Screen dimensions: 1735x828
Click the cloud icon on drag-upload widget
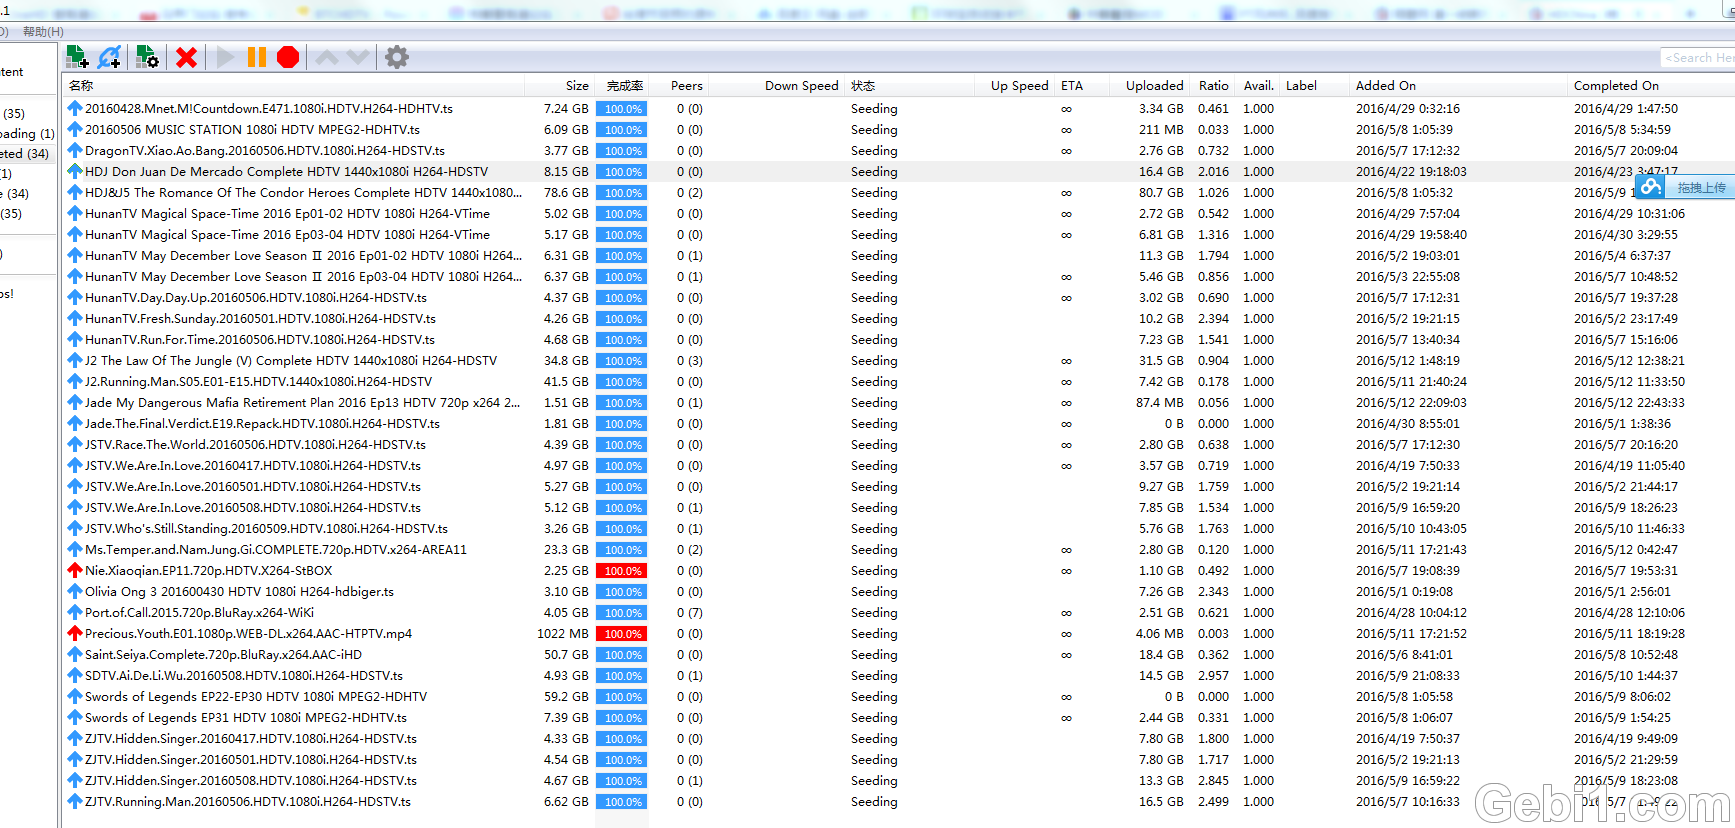pyautogui.click(x=1651, y=187)
